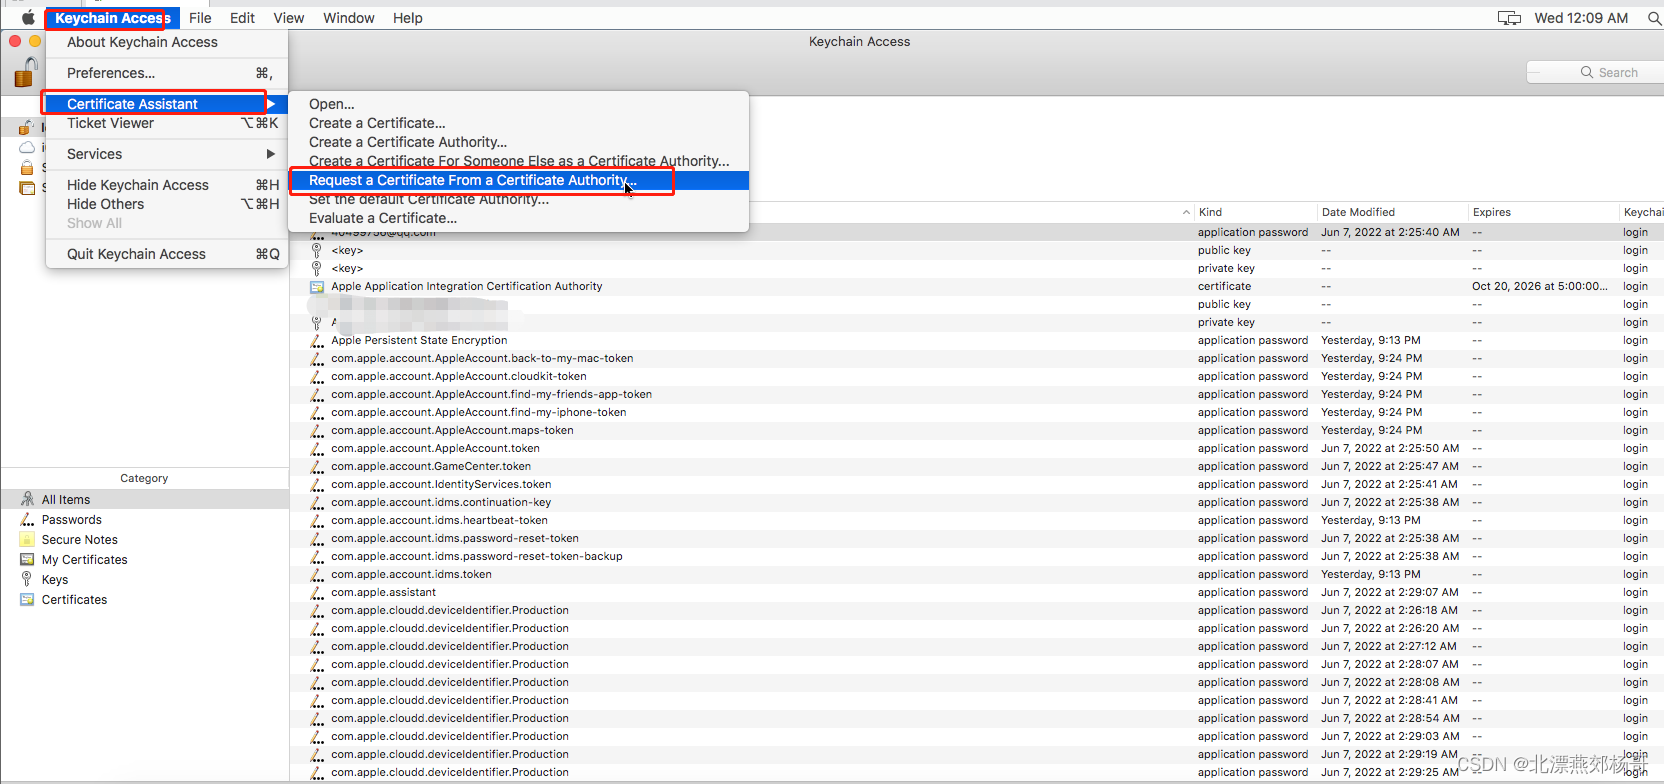Click the certificate icon for Apple Application Integration Certification Authority

pos(317,286)
